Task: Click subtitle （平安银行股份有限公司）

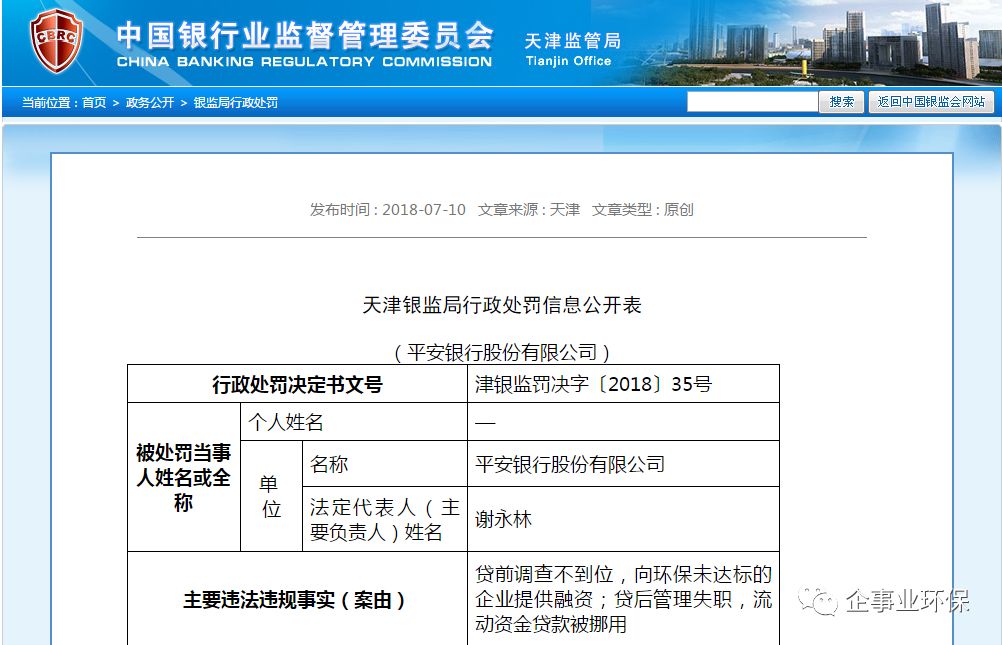Action: click(x=502, y=352)
